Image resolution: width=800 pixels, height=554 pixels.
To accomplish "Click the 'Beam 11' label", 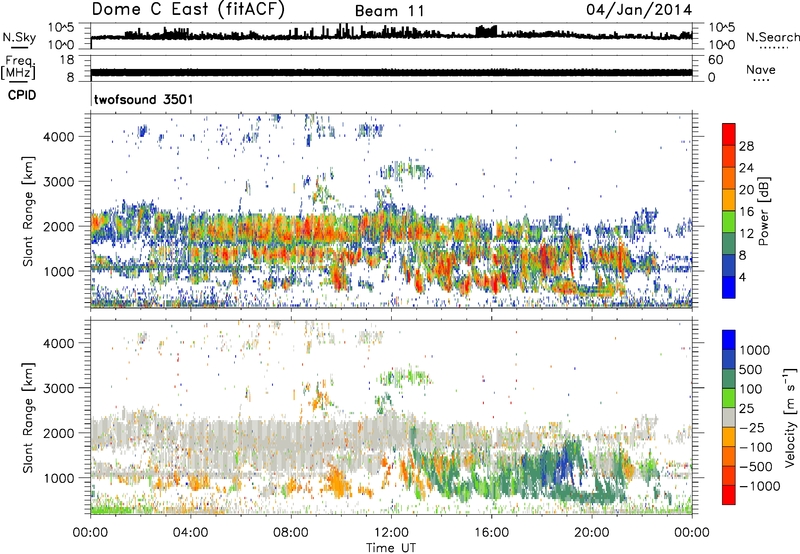I will pos(389,11).
